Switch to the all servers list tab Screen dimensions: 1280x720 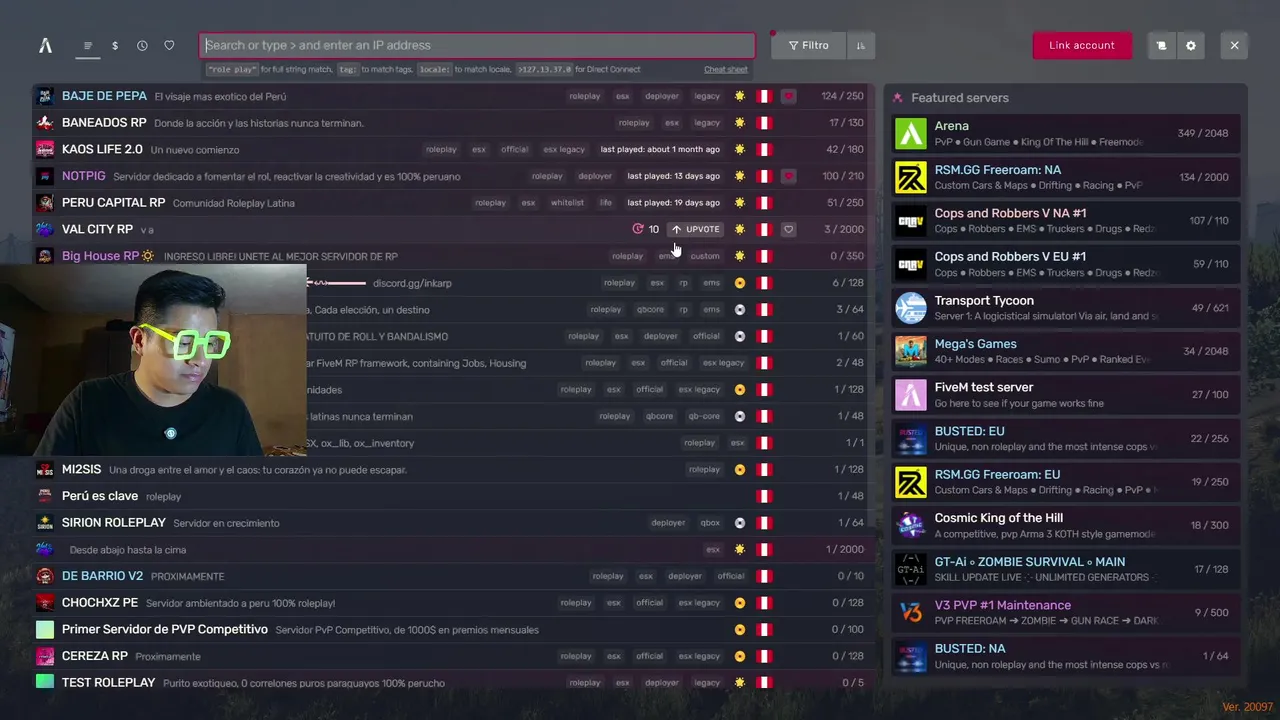88,45
